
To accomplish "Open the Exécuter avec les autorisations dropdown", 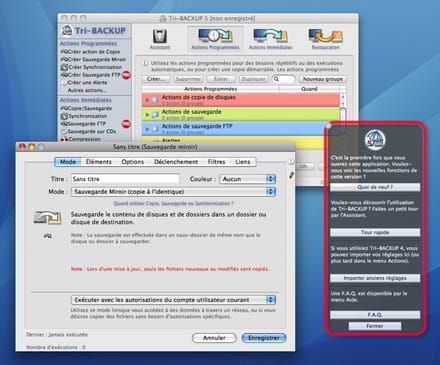I will point(173,300).
